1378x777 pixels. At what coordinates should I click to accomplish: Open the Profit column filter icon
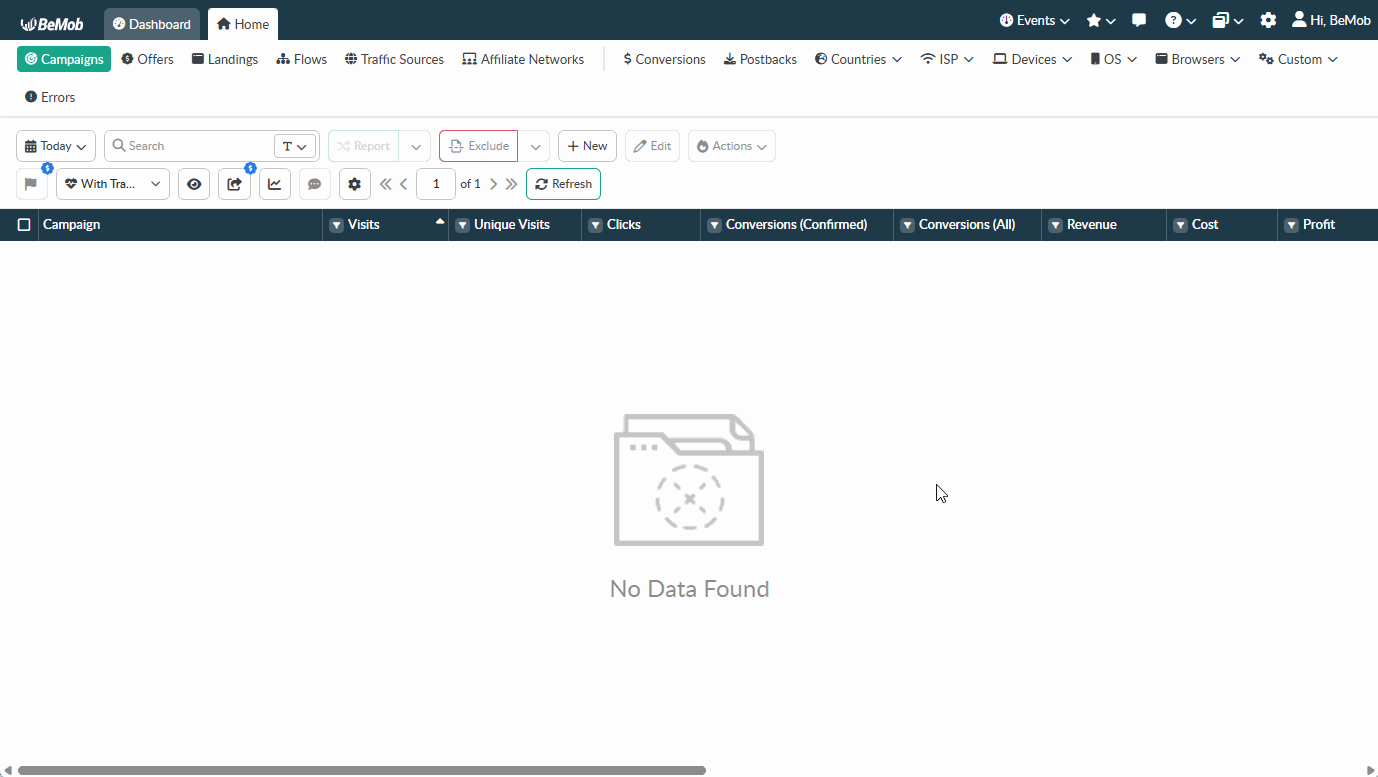click(x=1291, y=225)
